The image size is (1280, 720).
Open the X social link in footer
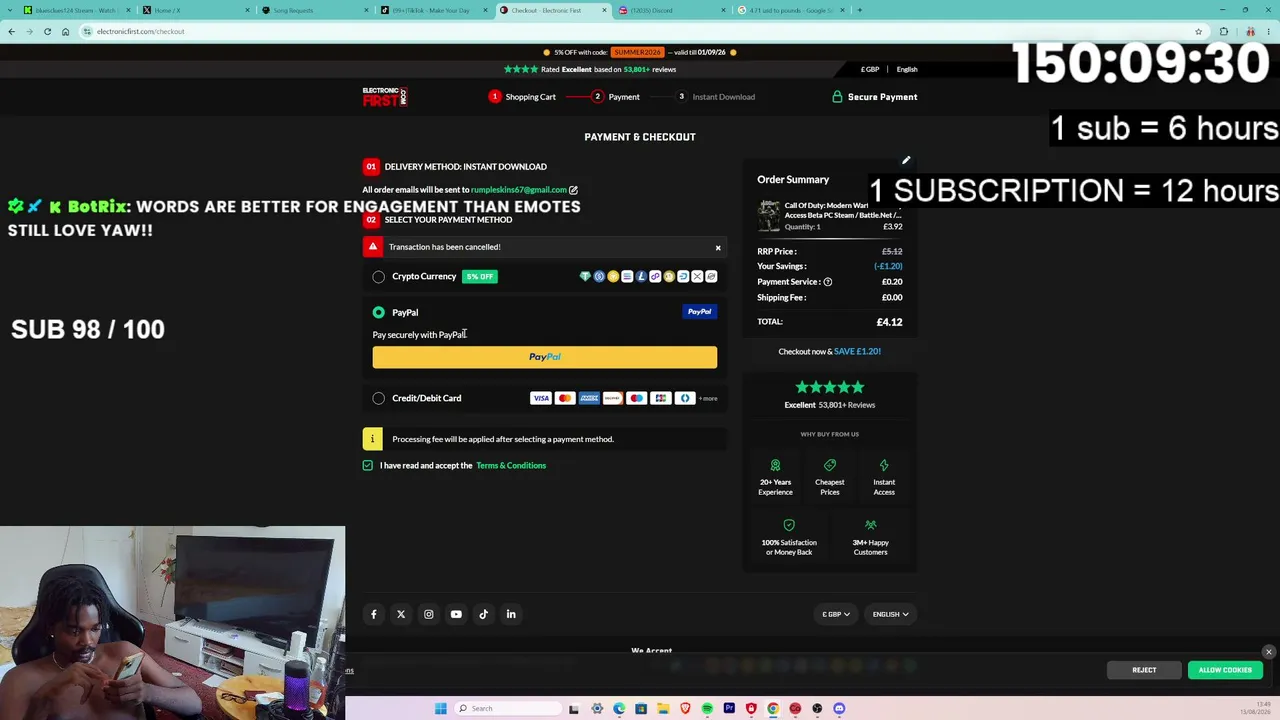coord(401,615)
